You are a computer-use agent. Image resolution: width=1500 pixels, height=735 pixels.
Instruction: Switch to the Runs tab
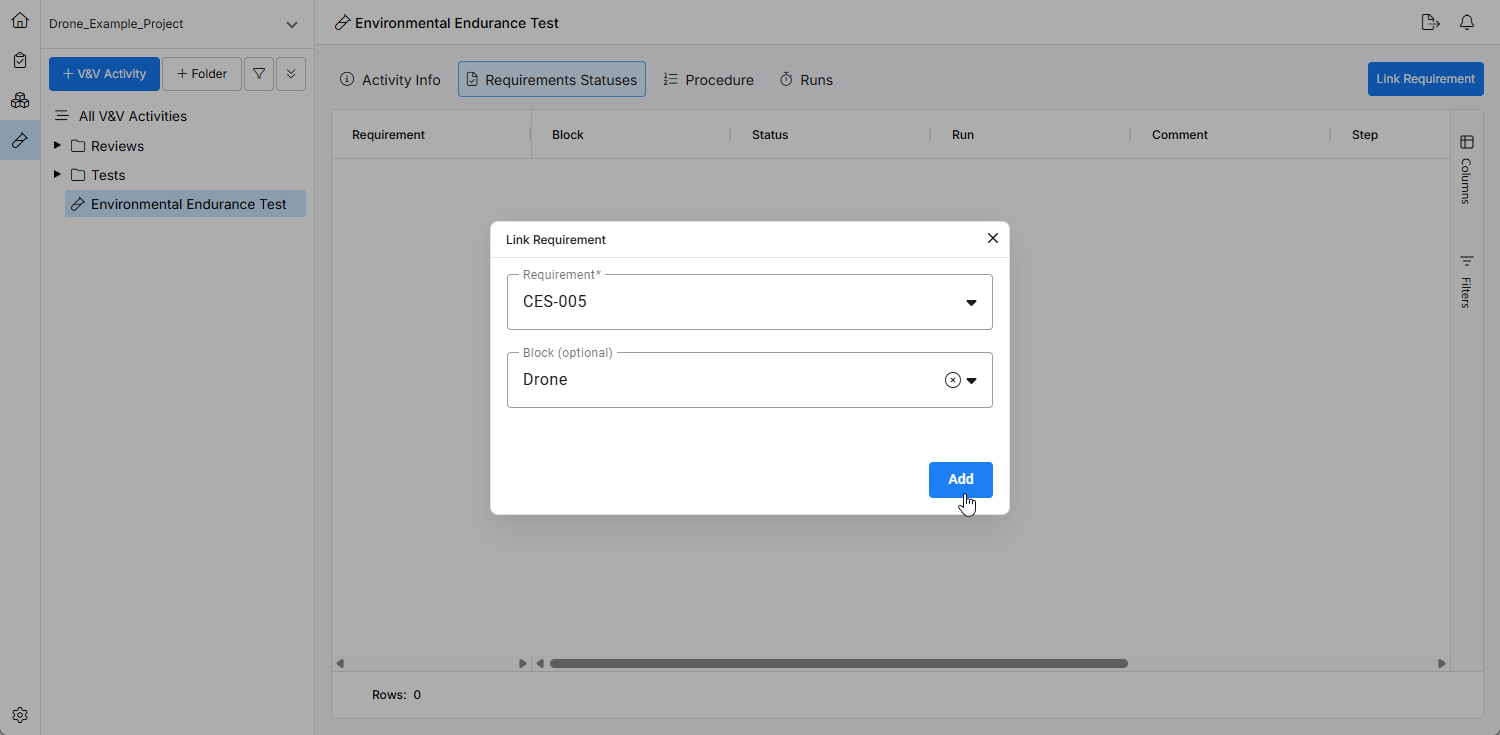[x=806, y=80]
